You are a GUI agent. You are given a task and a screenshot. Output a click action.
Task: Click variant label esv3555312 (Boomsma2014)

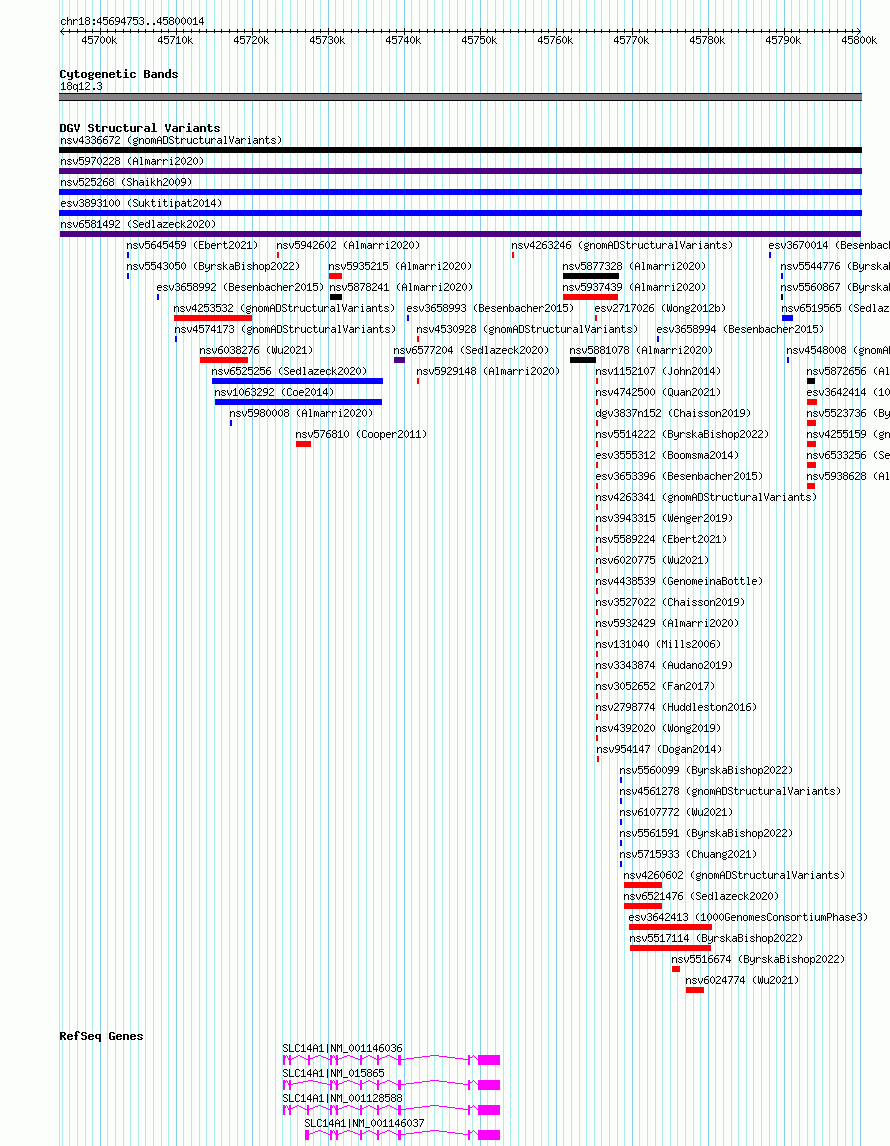pyautogui.click(x=667, y=455)
